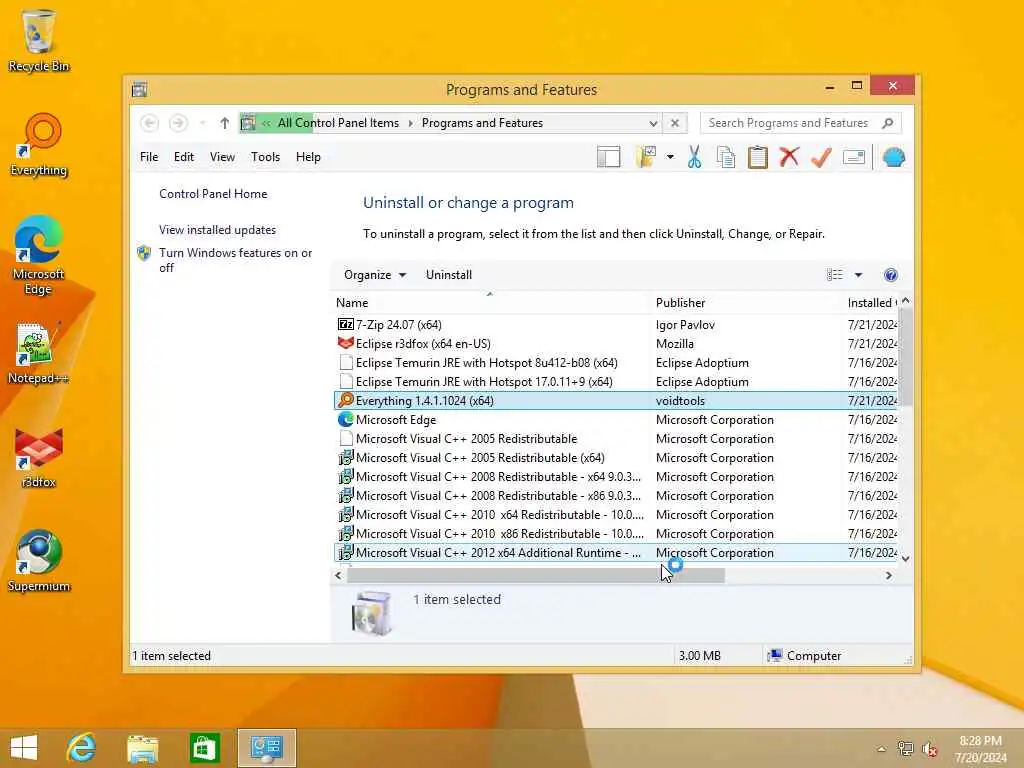Select 7-Zip 24.07 (x64) row
The width and height of the screenshot is (1024, 768).
click(616, 325)
